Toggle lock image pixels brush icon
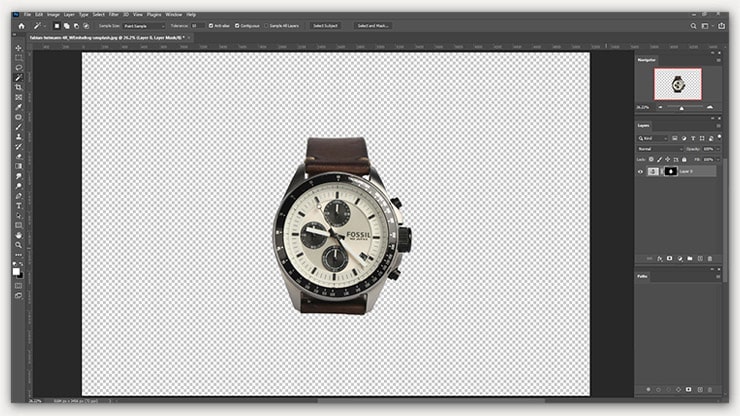The height and width of the screenshot is (416, 740). click(x=660, y=160)
